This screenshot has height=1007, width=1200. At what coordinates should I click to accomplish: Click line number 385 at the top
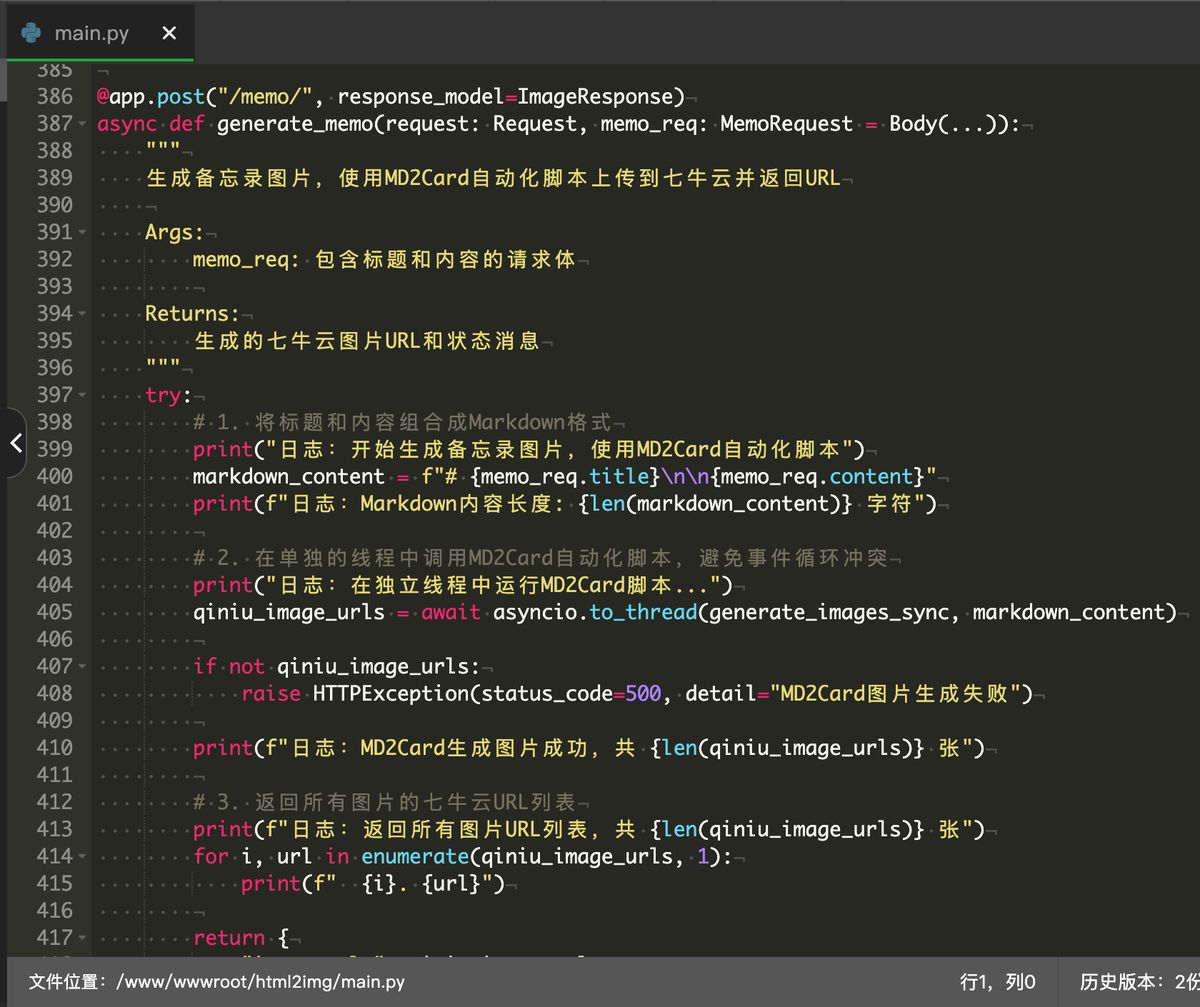(x=55, y=68)
